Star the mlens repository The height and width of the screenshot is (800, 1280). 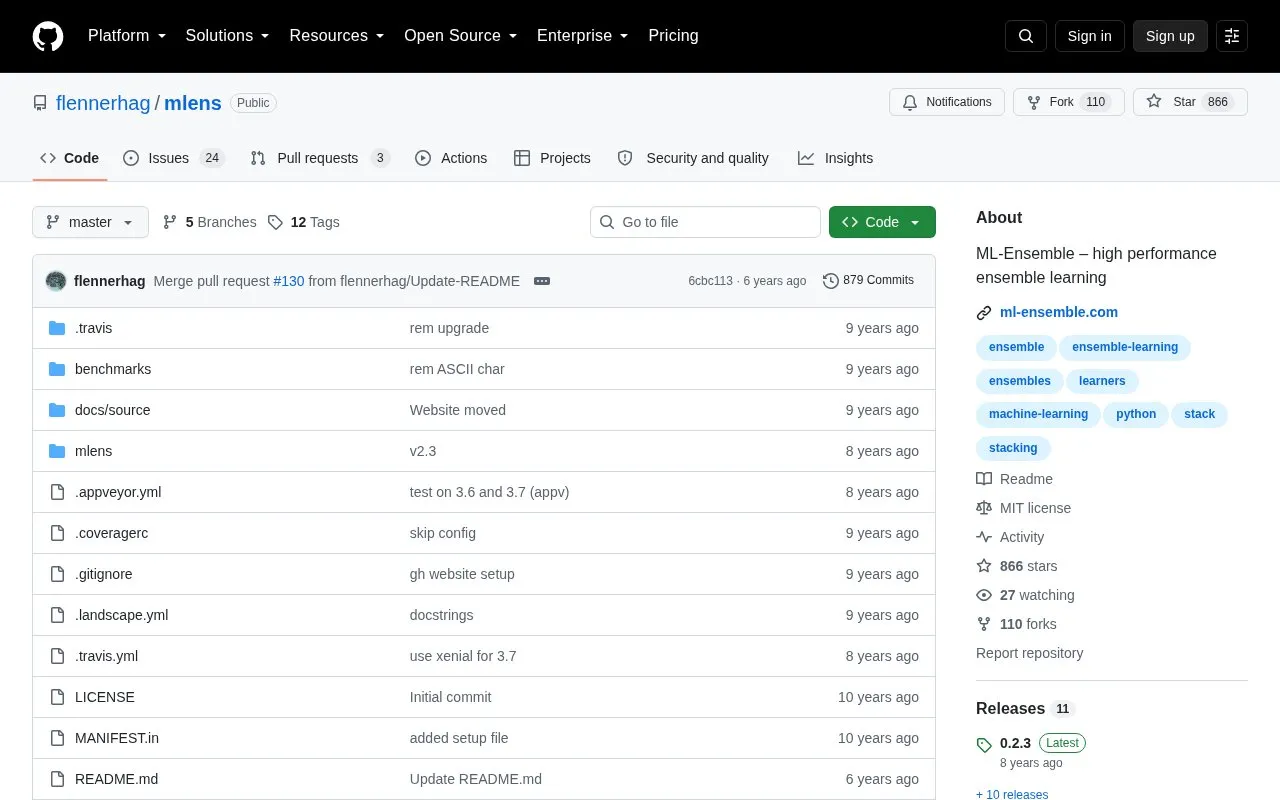pyautogui.click(x=1190, y=102)
